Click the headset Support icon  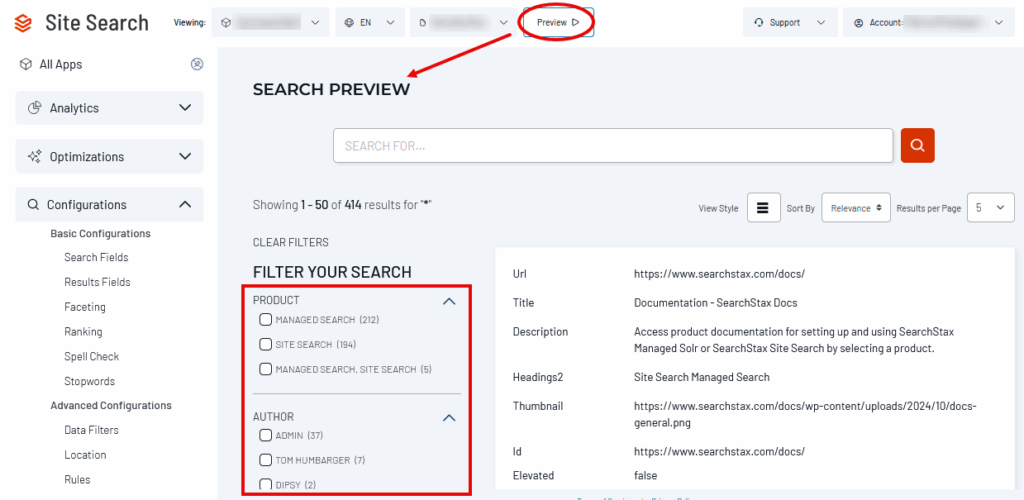pos(759,23)
